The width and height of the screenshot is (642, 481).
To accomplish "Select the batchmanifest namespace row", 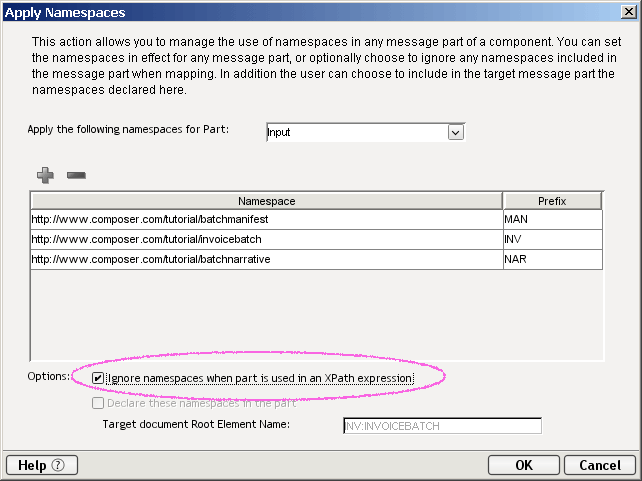I will coord(267,219).
